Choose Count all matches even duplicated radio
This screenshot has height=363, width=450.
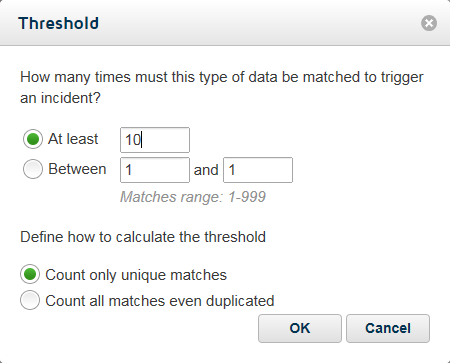pyautogui.click(x=30, y=300)
